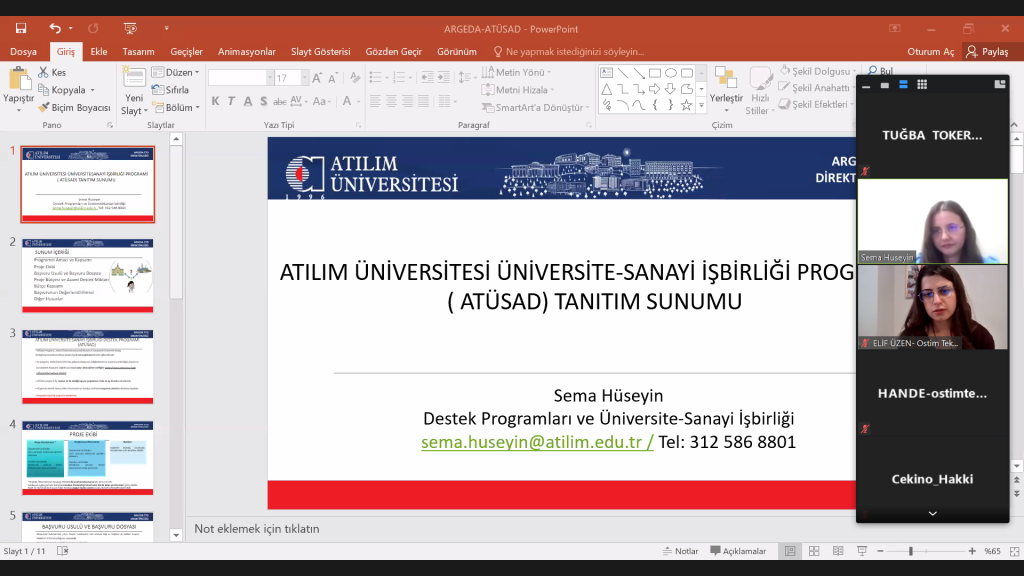Toggle italic (T) formatting
This screenshot has width=1024, height=576.
pos(230,101)
